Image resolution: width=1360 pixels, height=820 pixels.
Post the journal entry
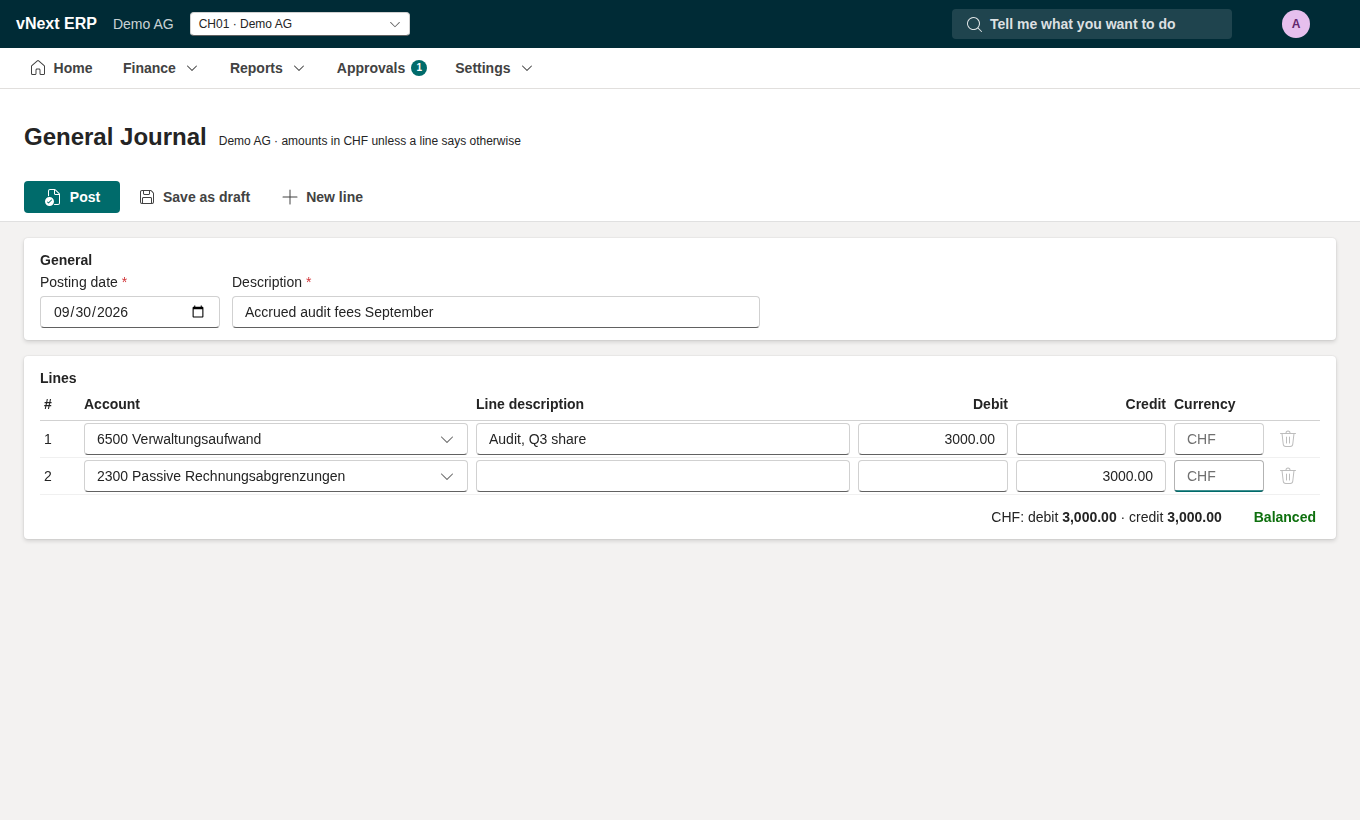[x=72, y=197]
